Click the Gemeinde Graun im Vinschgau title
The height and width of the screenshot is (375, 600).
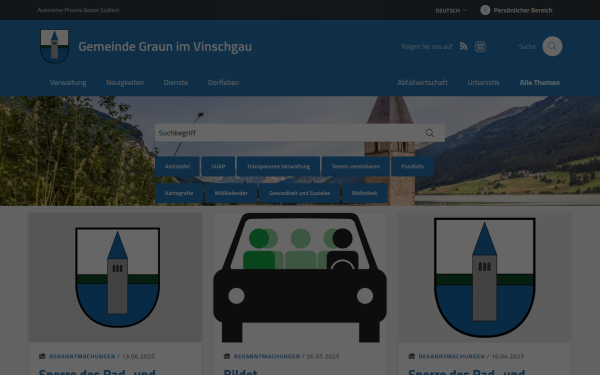pos(165,46)
